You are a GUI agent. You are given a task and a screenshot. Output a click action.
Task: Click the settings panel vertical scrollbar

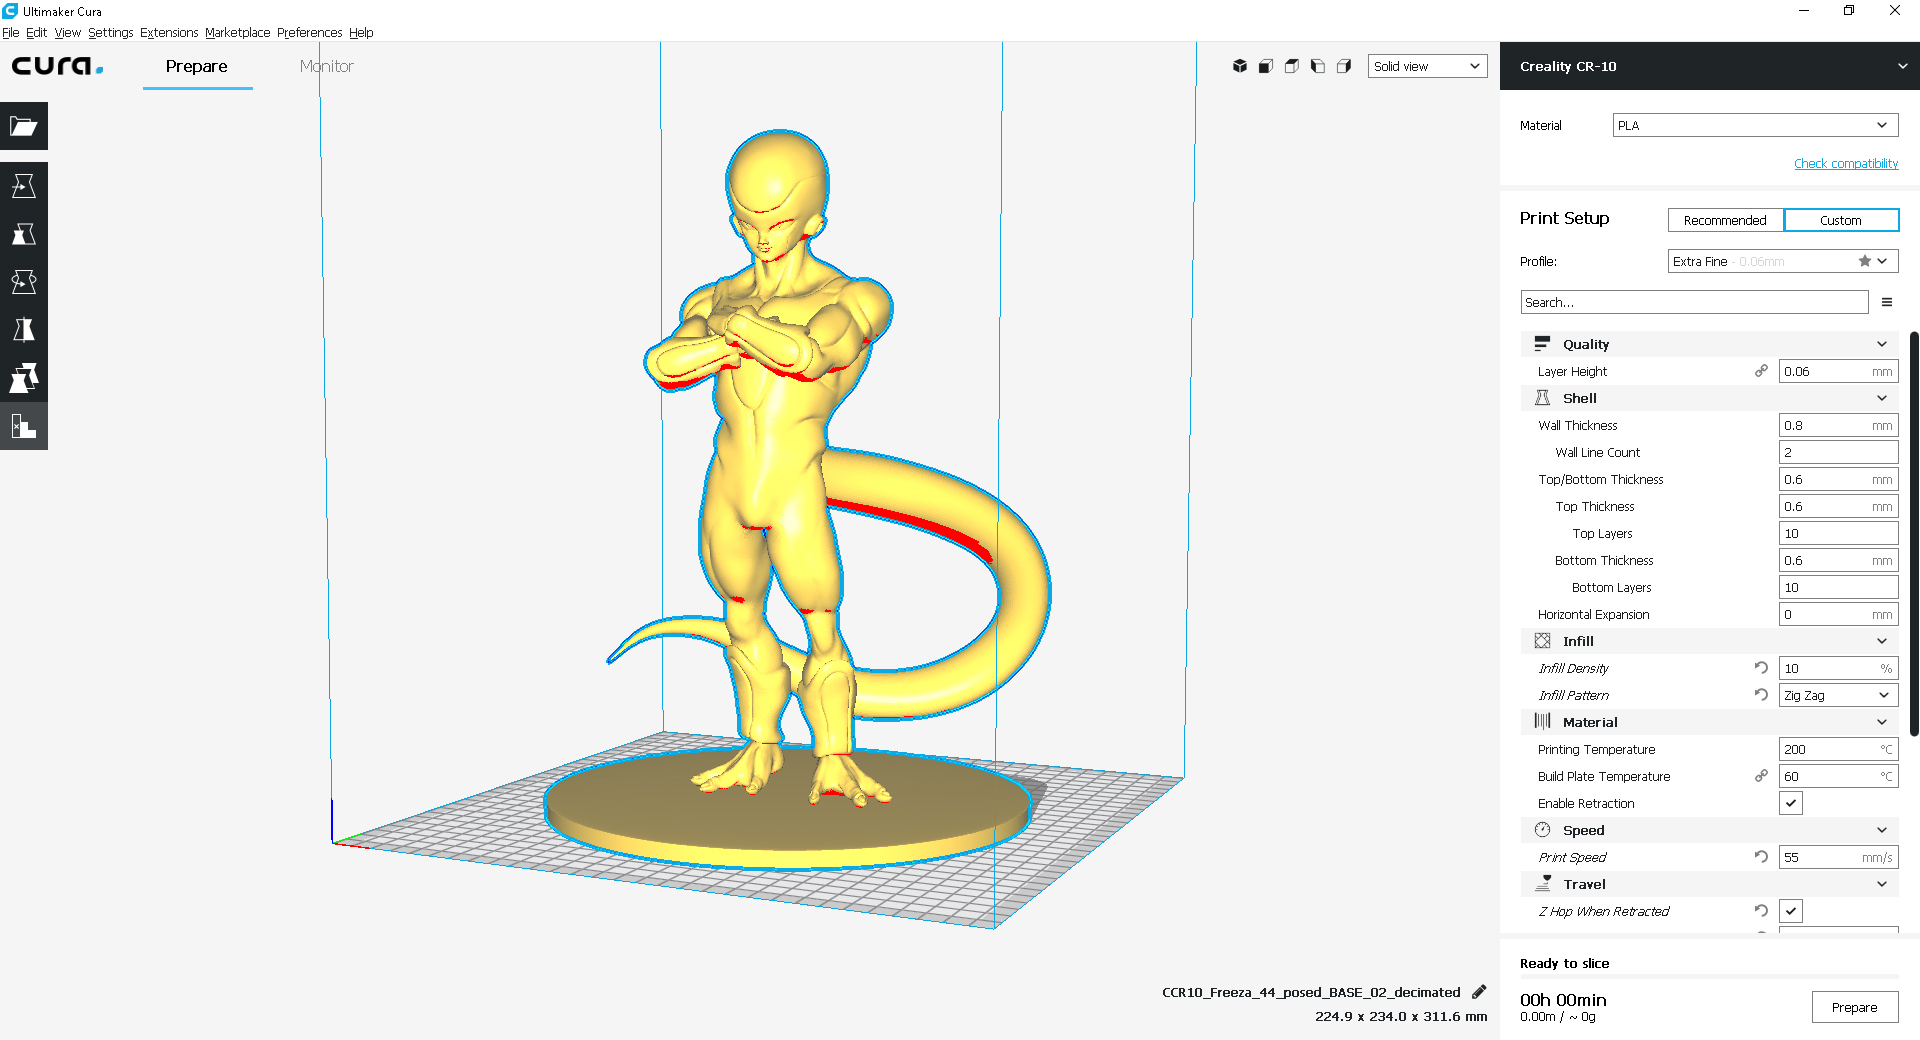1914,533
